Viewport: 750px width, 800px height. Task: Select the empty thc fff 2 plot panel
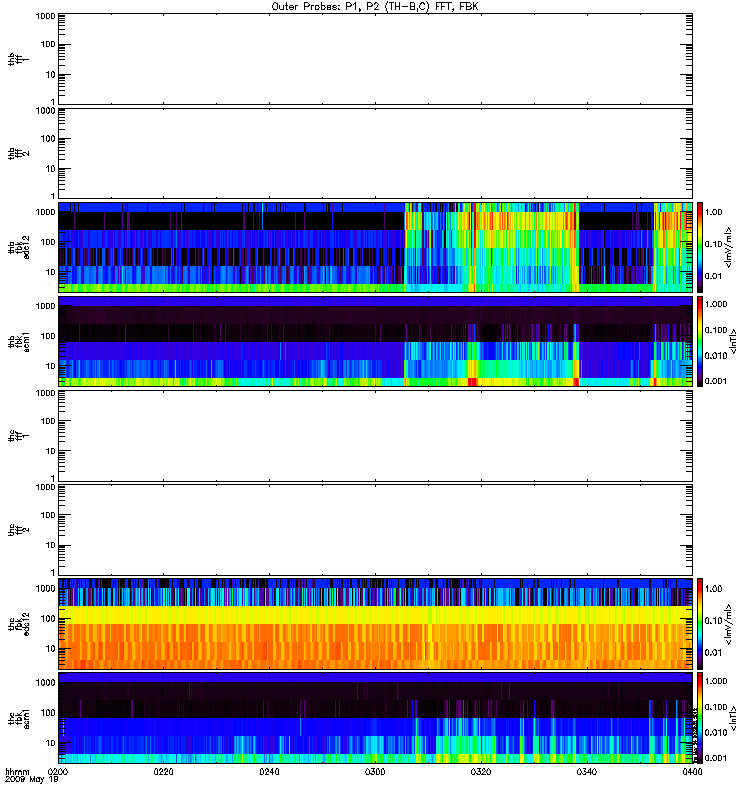(375, 530)
